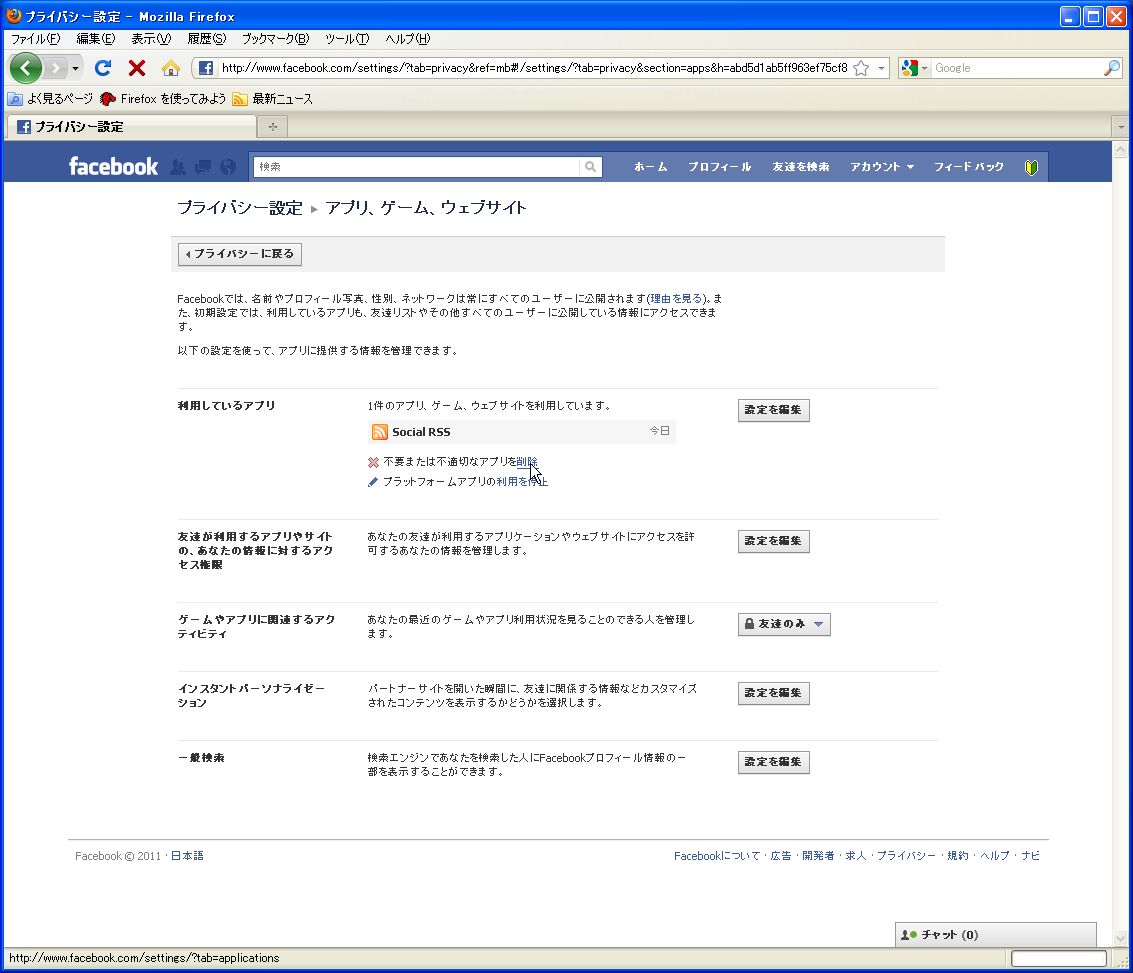Click the Google search box
The width and height of the screenshot is (1133, 973).
point(1017,68)
